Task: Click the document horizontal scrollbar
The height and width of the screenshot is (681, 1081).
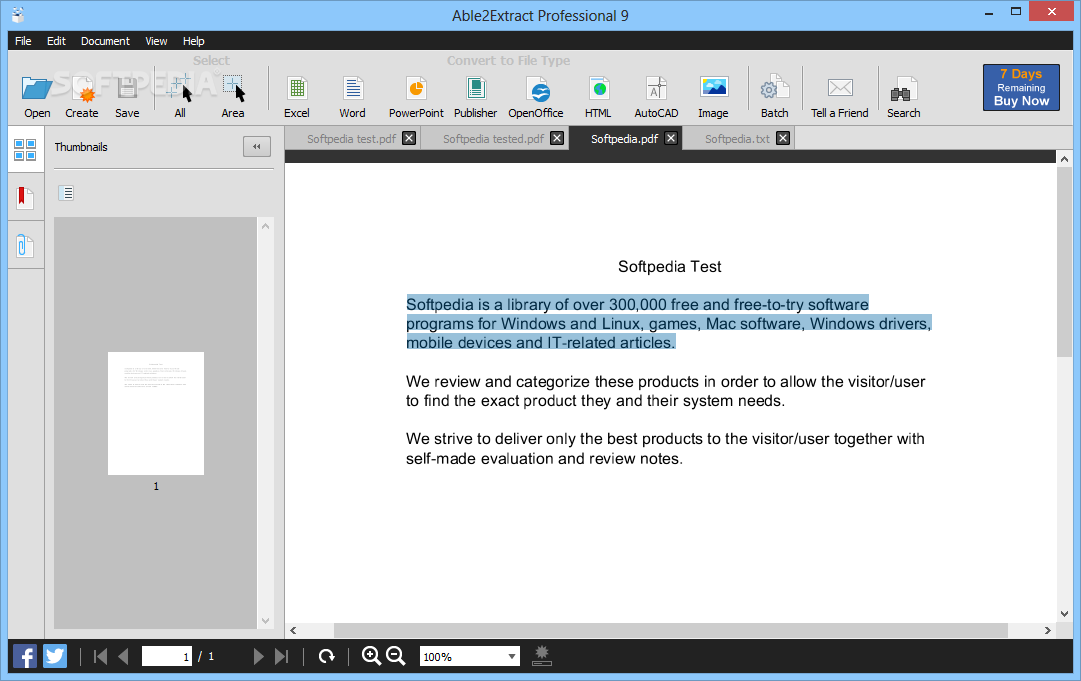Action: pyautogui.click(x=670, y=630)
